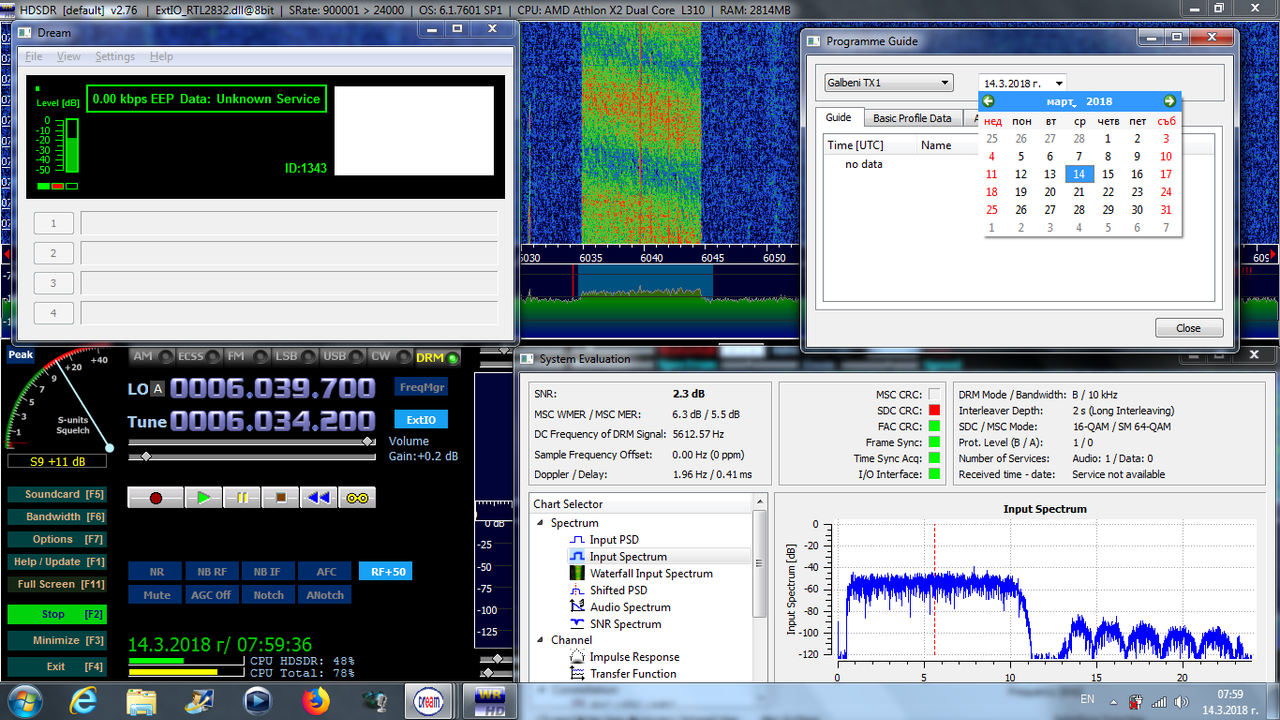Click the ExtIO button
The image size is (1280, 720).
pos(421,420)
